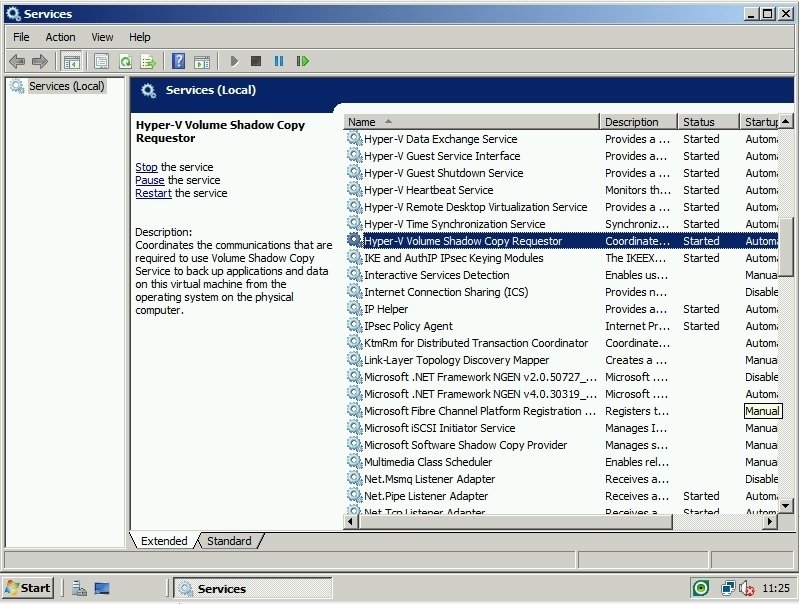Click the Start Service play icon
The width and height of the screenshot is (799, 604).
point(234,61)
